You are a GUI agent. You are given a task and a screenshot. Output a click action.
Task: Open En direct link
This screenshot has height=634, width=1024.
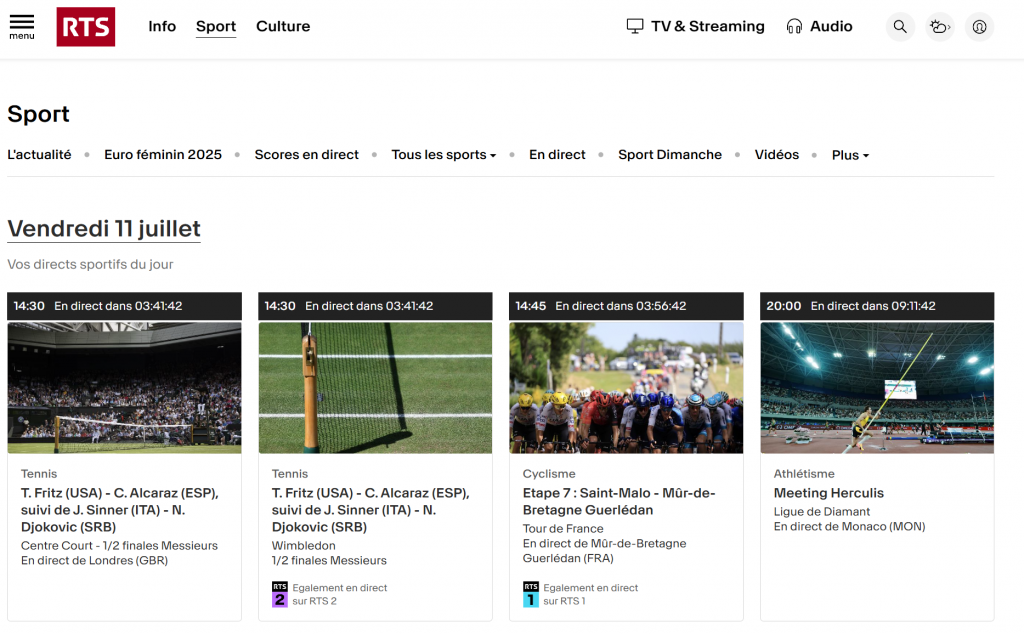[557, 155]
